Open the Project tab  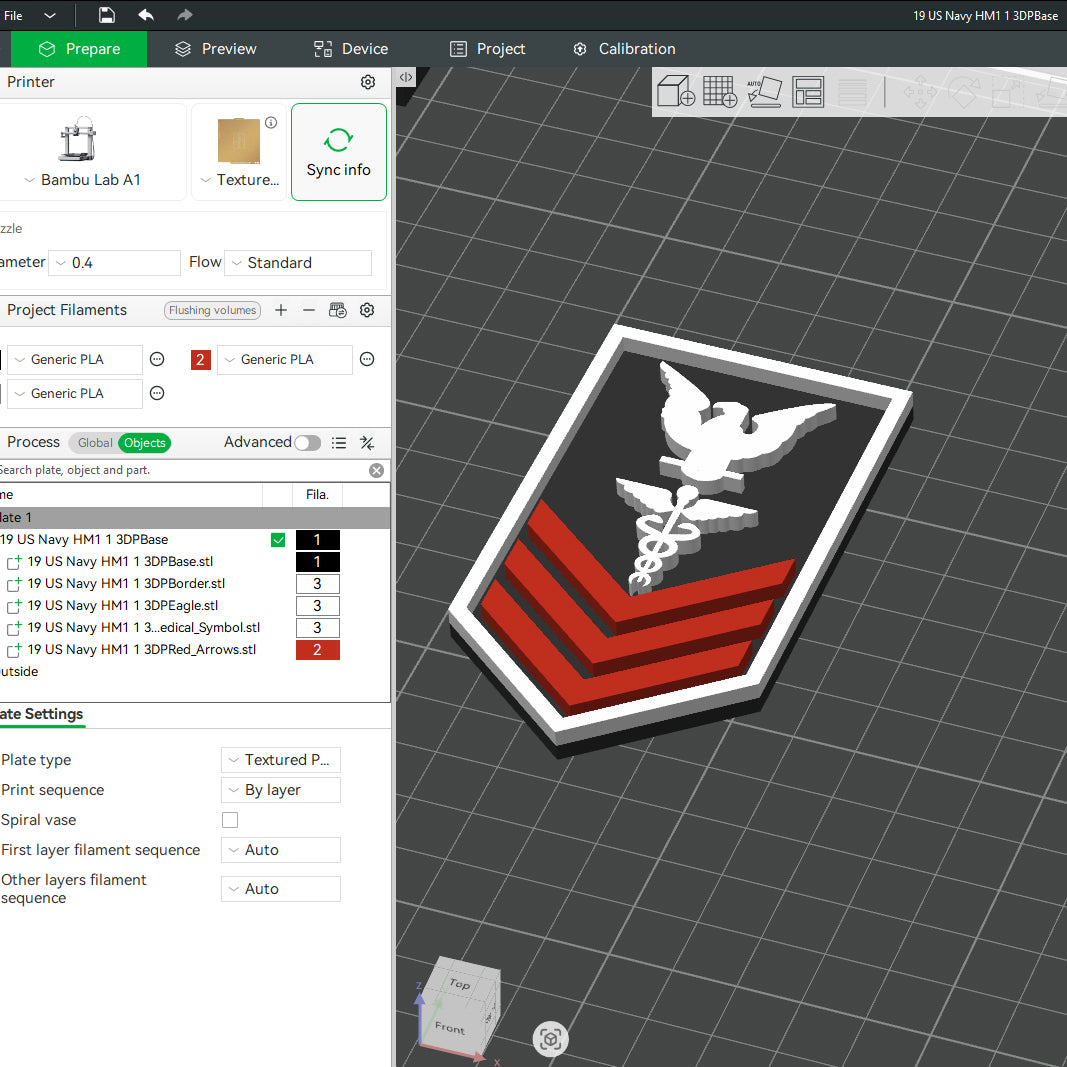[x=487, y=49]
